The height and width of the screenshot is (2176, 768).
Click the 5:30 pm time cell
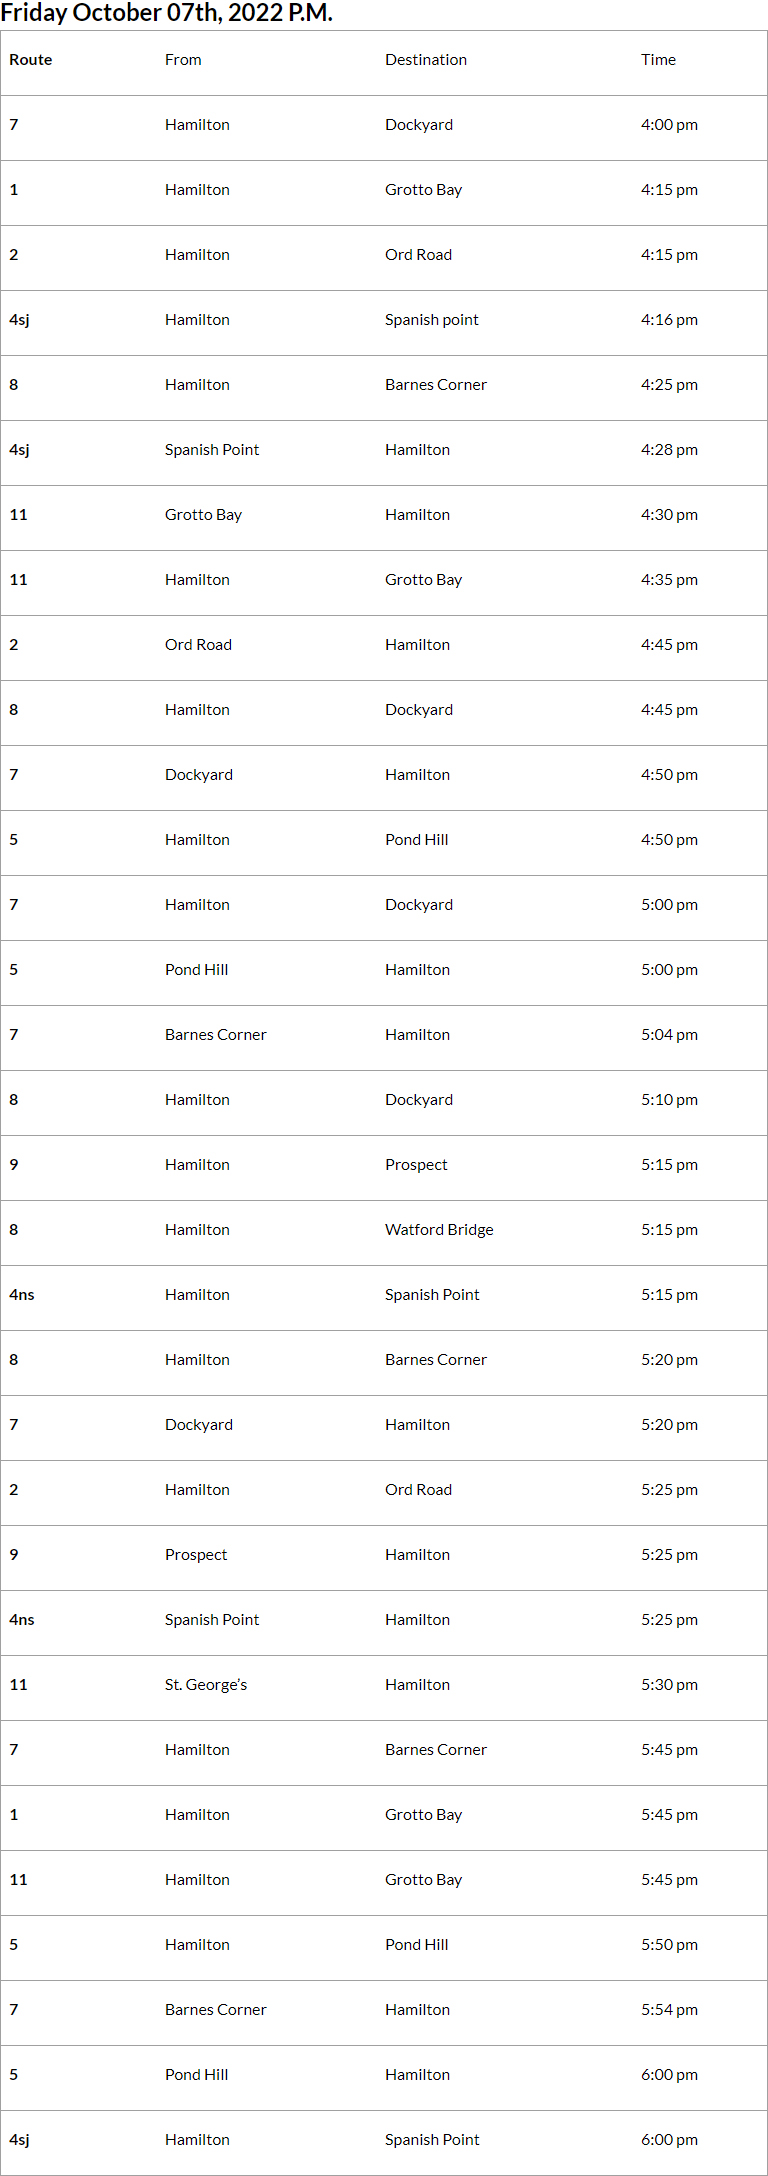pos(669,1685)
